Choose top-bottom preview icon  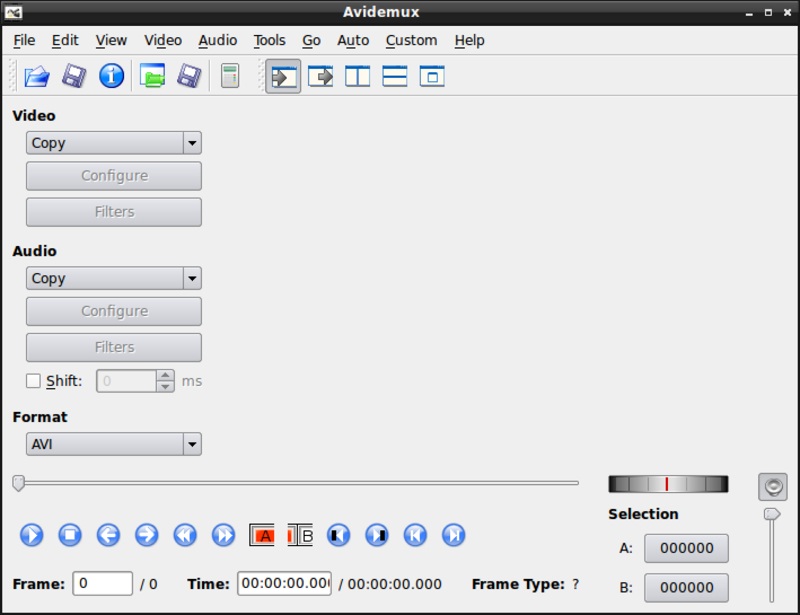[395, 77]
